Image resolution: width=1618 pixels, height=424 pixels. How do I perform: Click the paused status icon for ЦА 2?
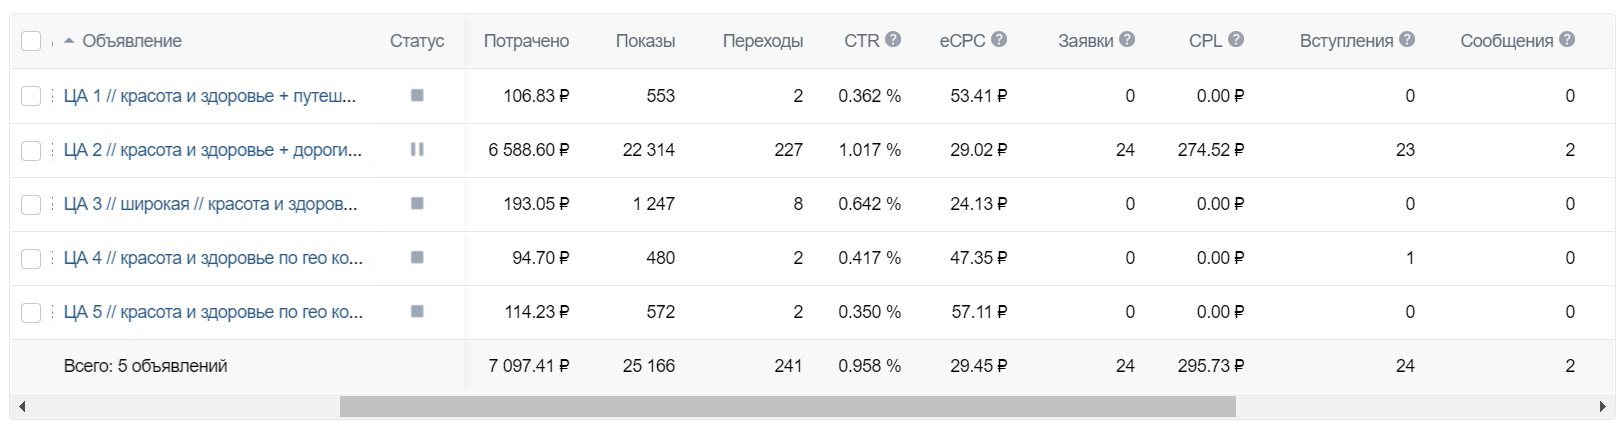click(417, 149)
